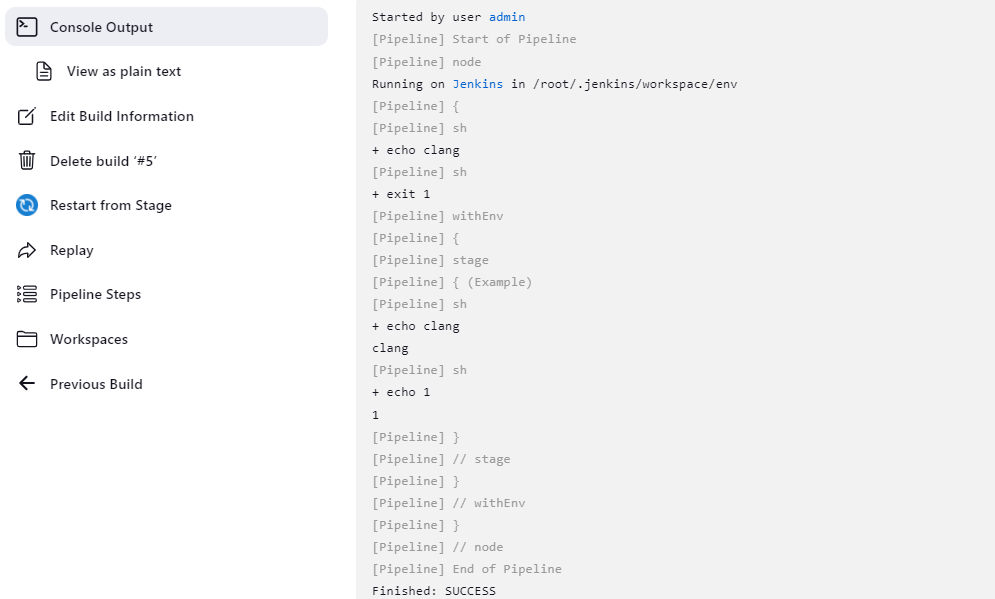Click the Console Output terminal icon

click(27, 27)
